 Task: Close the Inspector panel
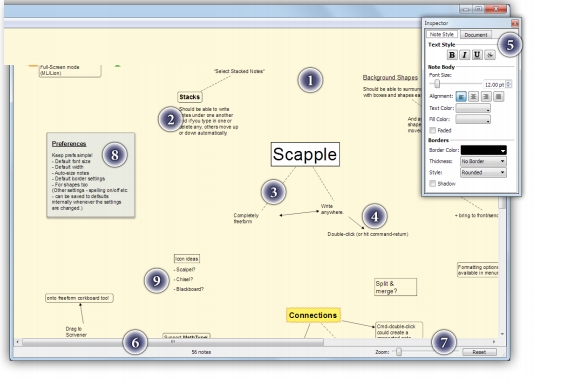[x=515, y=24]
